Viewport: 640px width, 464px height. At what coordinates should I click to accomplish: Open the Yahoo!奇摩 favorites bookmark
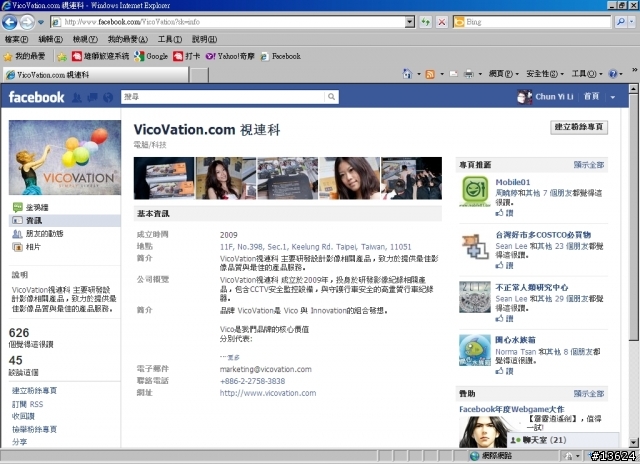(230, 56)
